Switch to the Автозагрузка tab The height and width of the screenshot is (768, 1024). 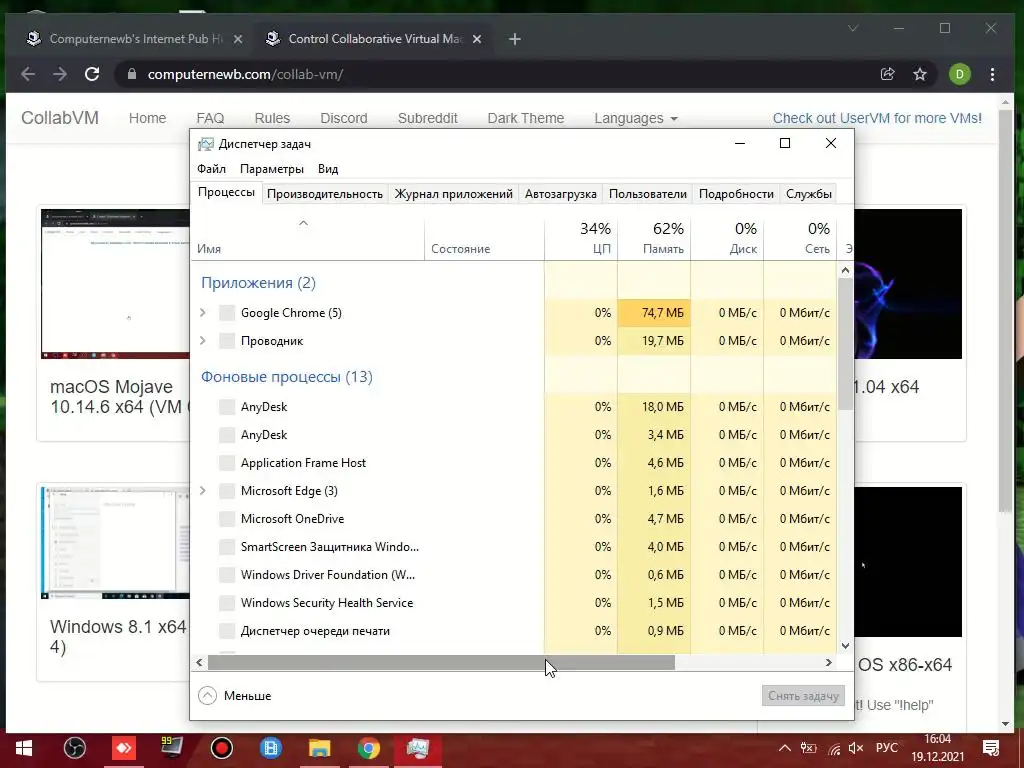560,194
